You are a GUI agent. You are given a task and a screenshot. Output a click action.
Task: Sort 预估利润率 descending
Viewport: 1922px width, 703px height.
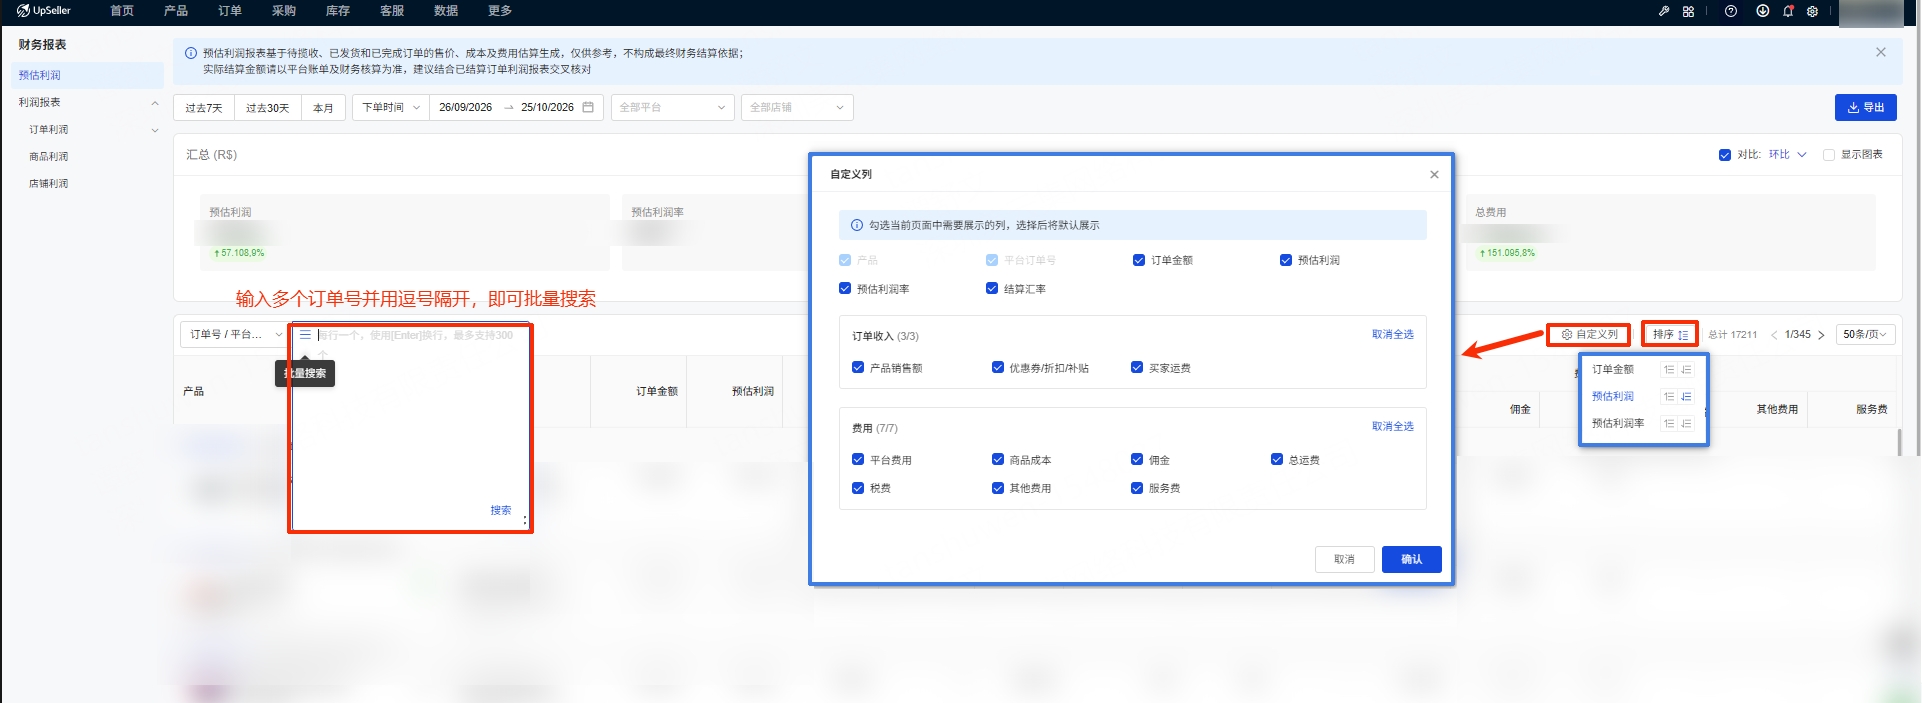tap(1686, 424)
